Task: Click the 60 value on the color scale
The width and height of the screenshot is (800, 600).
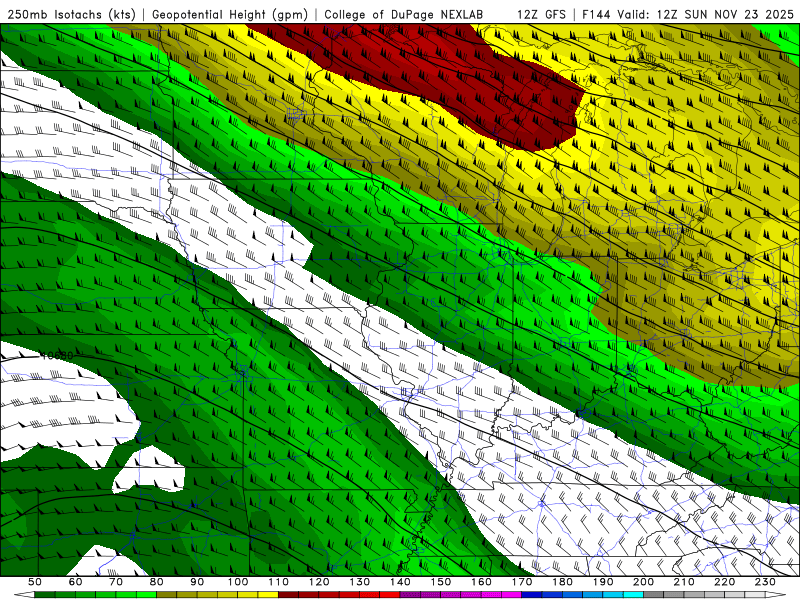Action: 76,582
